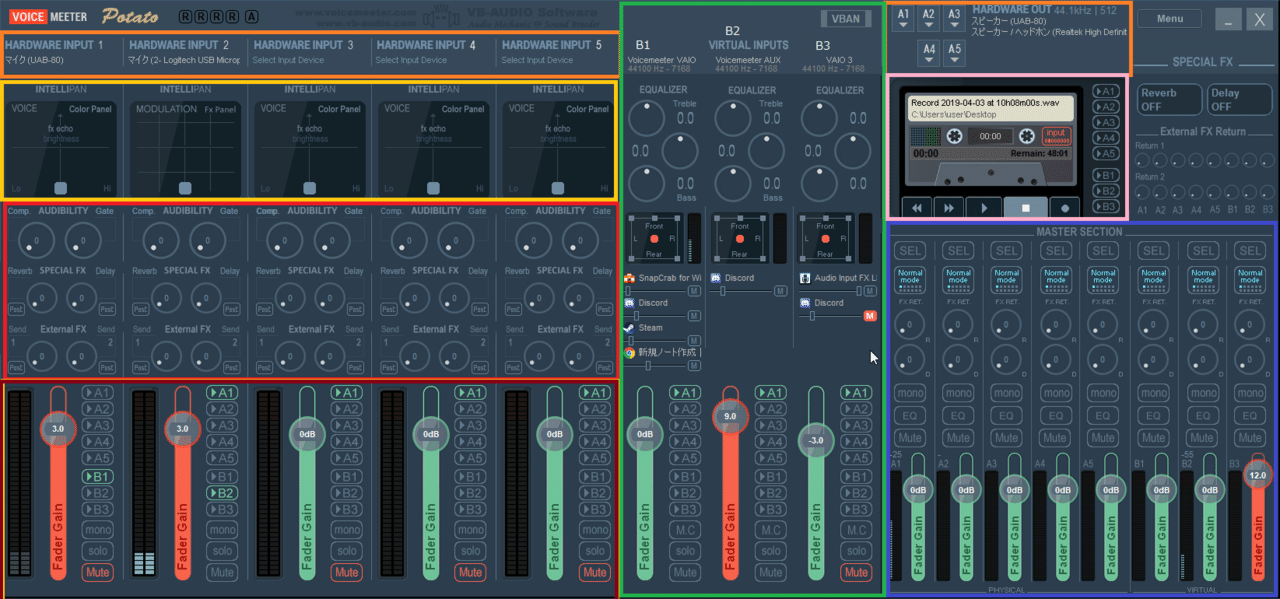Enable A1 routing on Voicemeeter VAIO strip
The width and height of the screenshot is (1280, 599).
point(687,393)
